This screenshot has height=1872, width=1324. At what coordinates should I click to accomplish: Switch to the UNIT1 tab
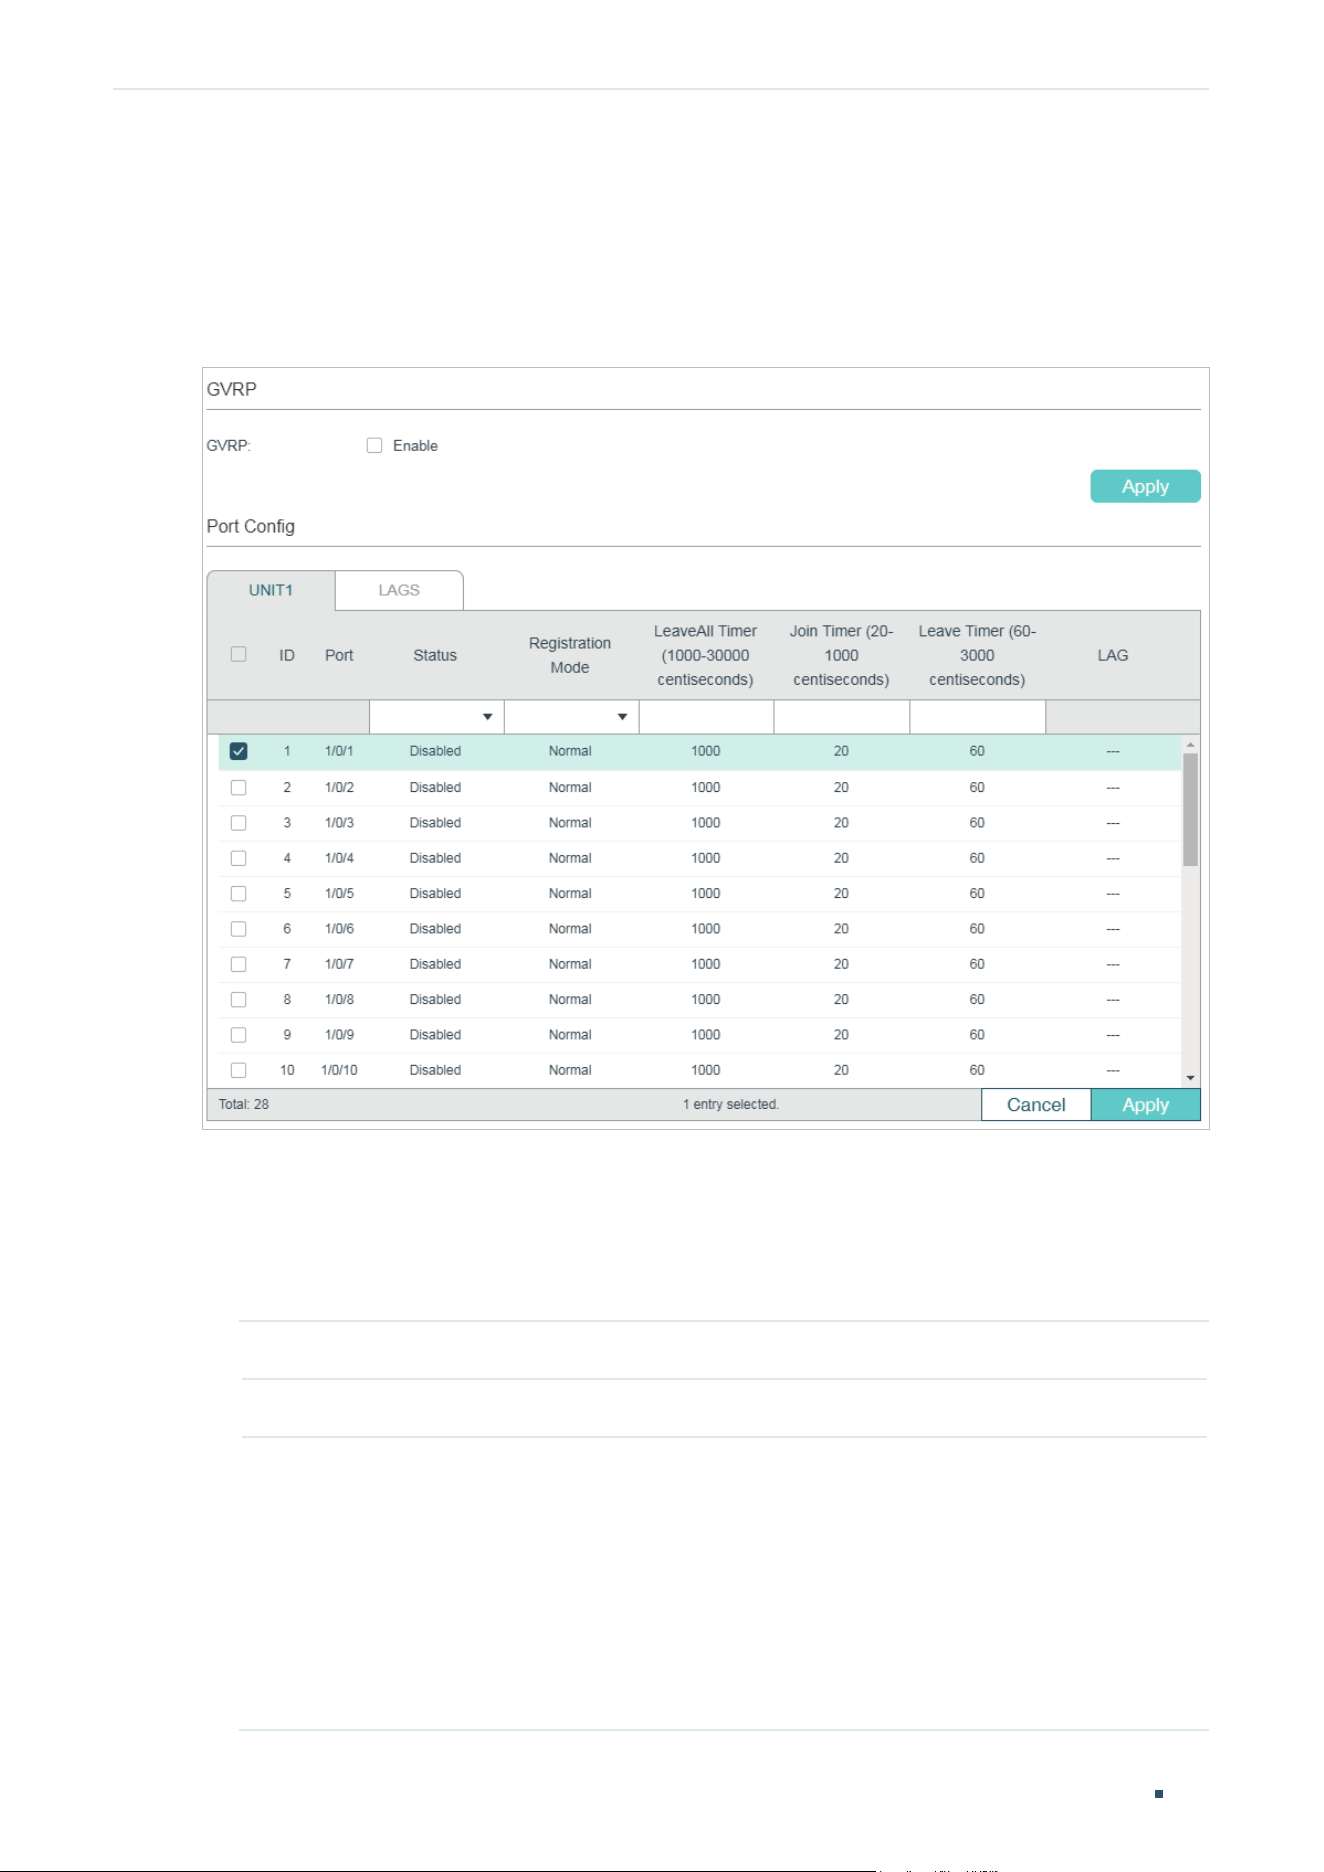coord(271,590)
